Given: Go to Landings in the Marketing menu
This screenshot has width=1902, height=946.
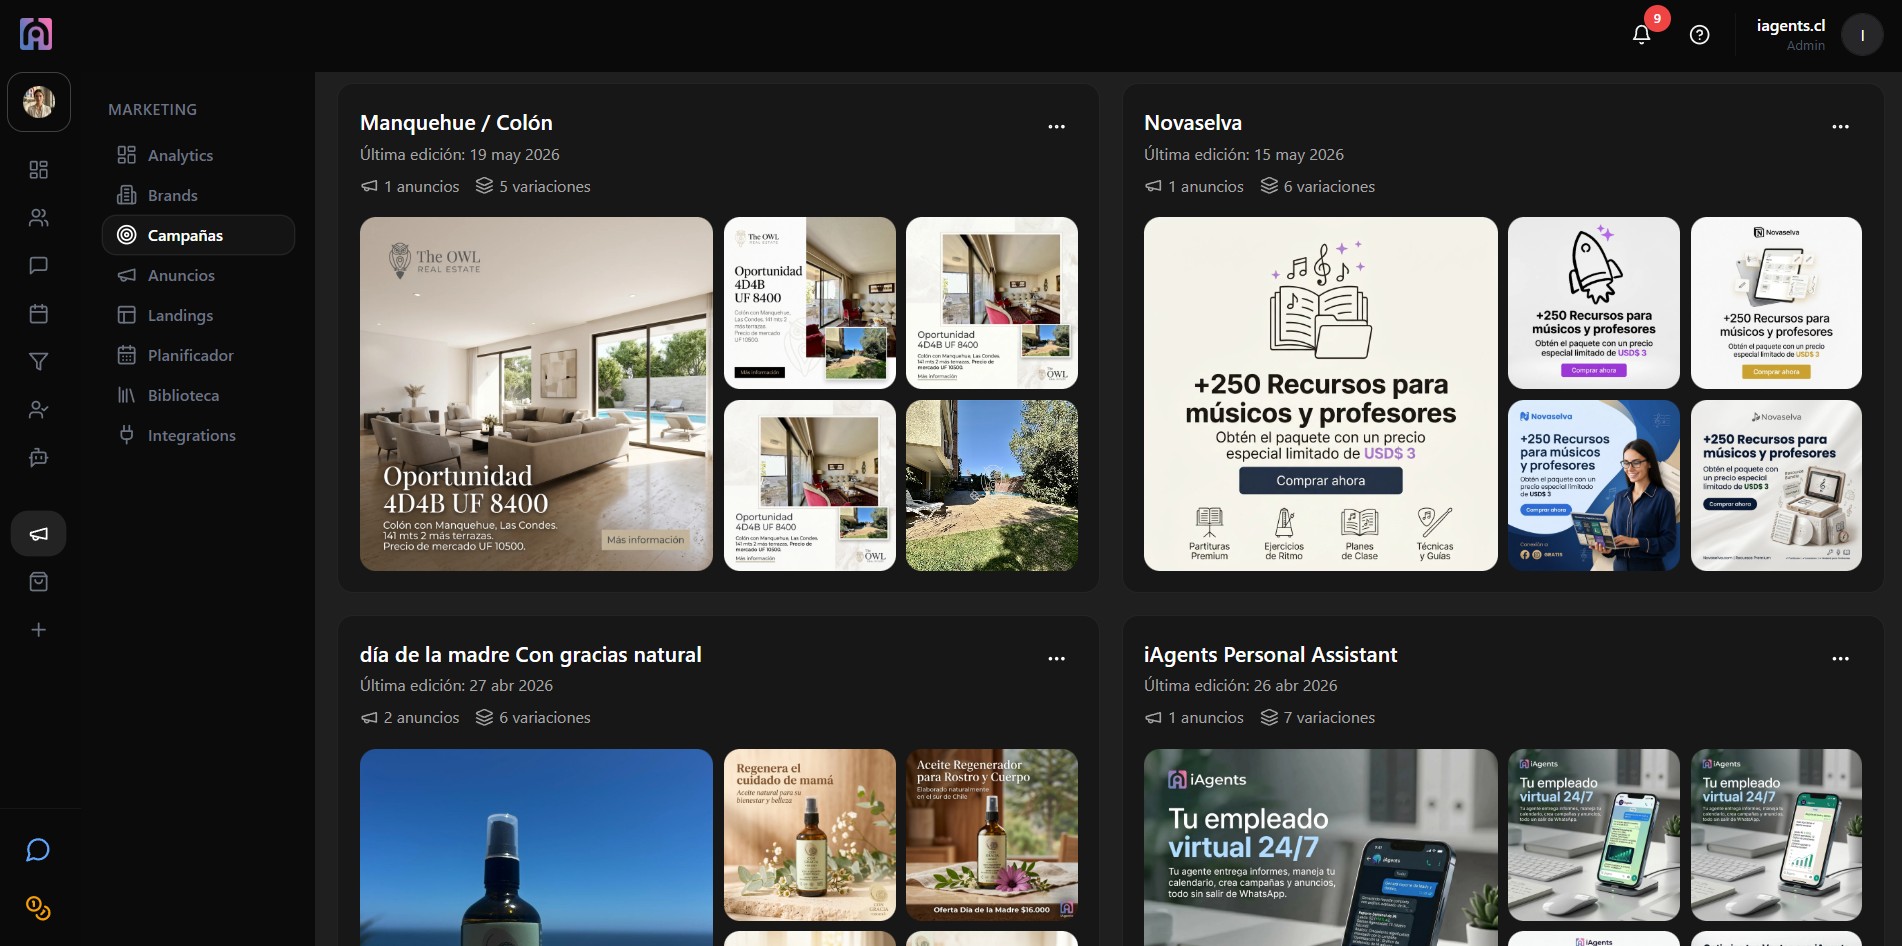Looking at the screenshot, I should 199,315.
